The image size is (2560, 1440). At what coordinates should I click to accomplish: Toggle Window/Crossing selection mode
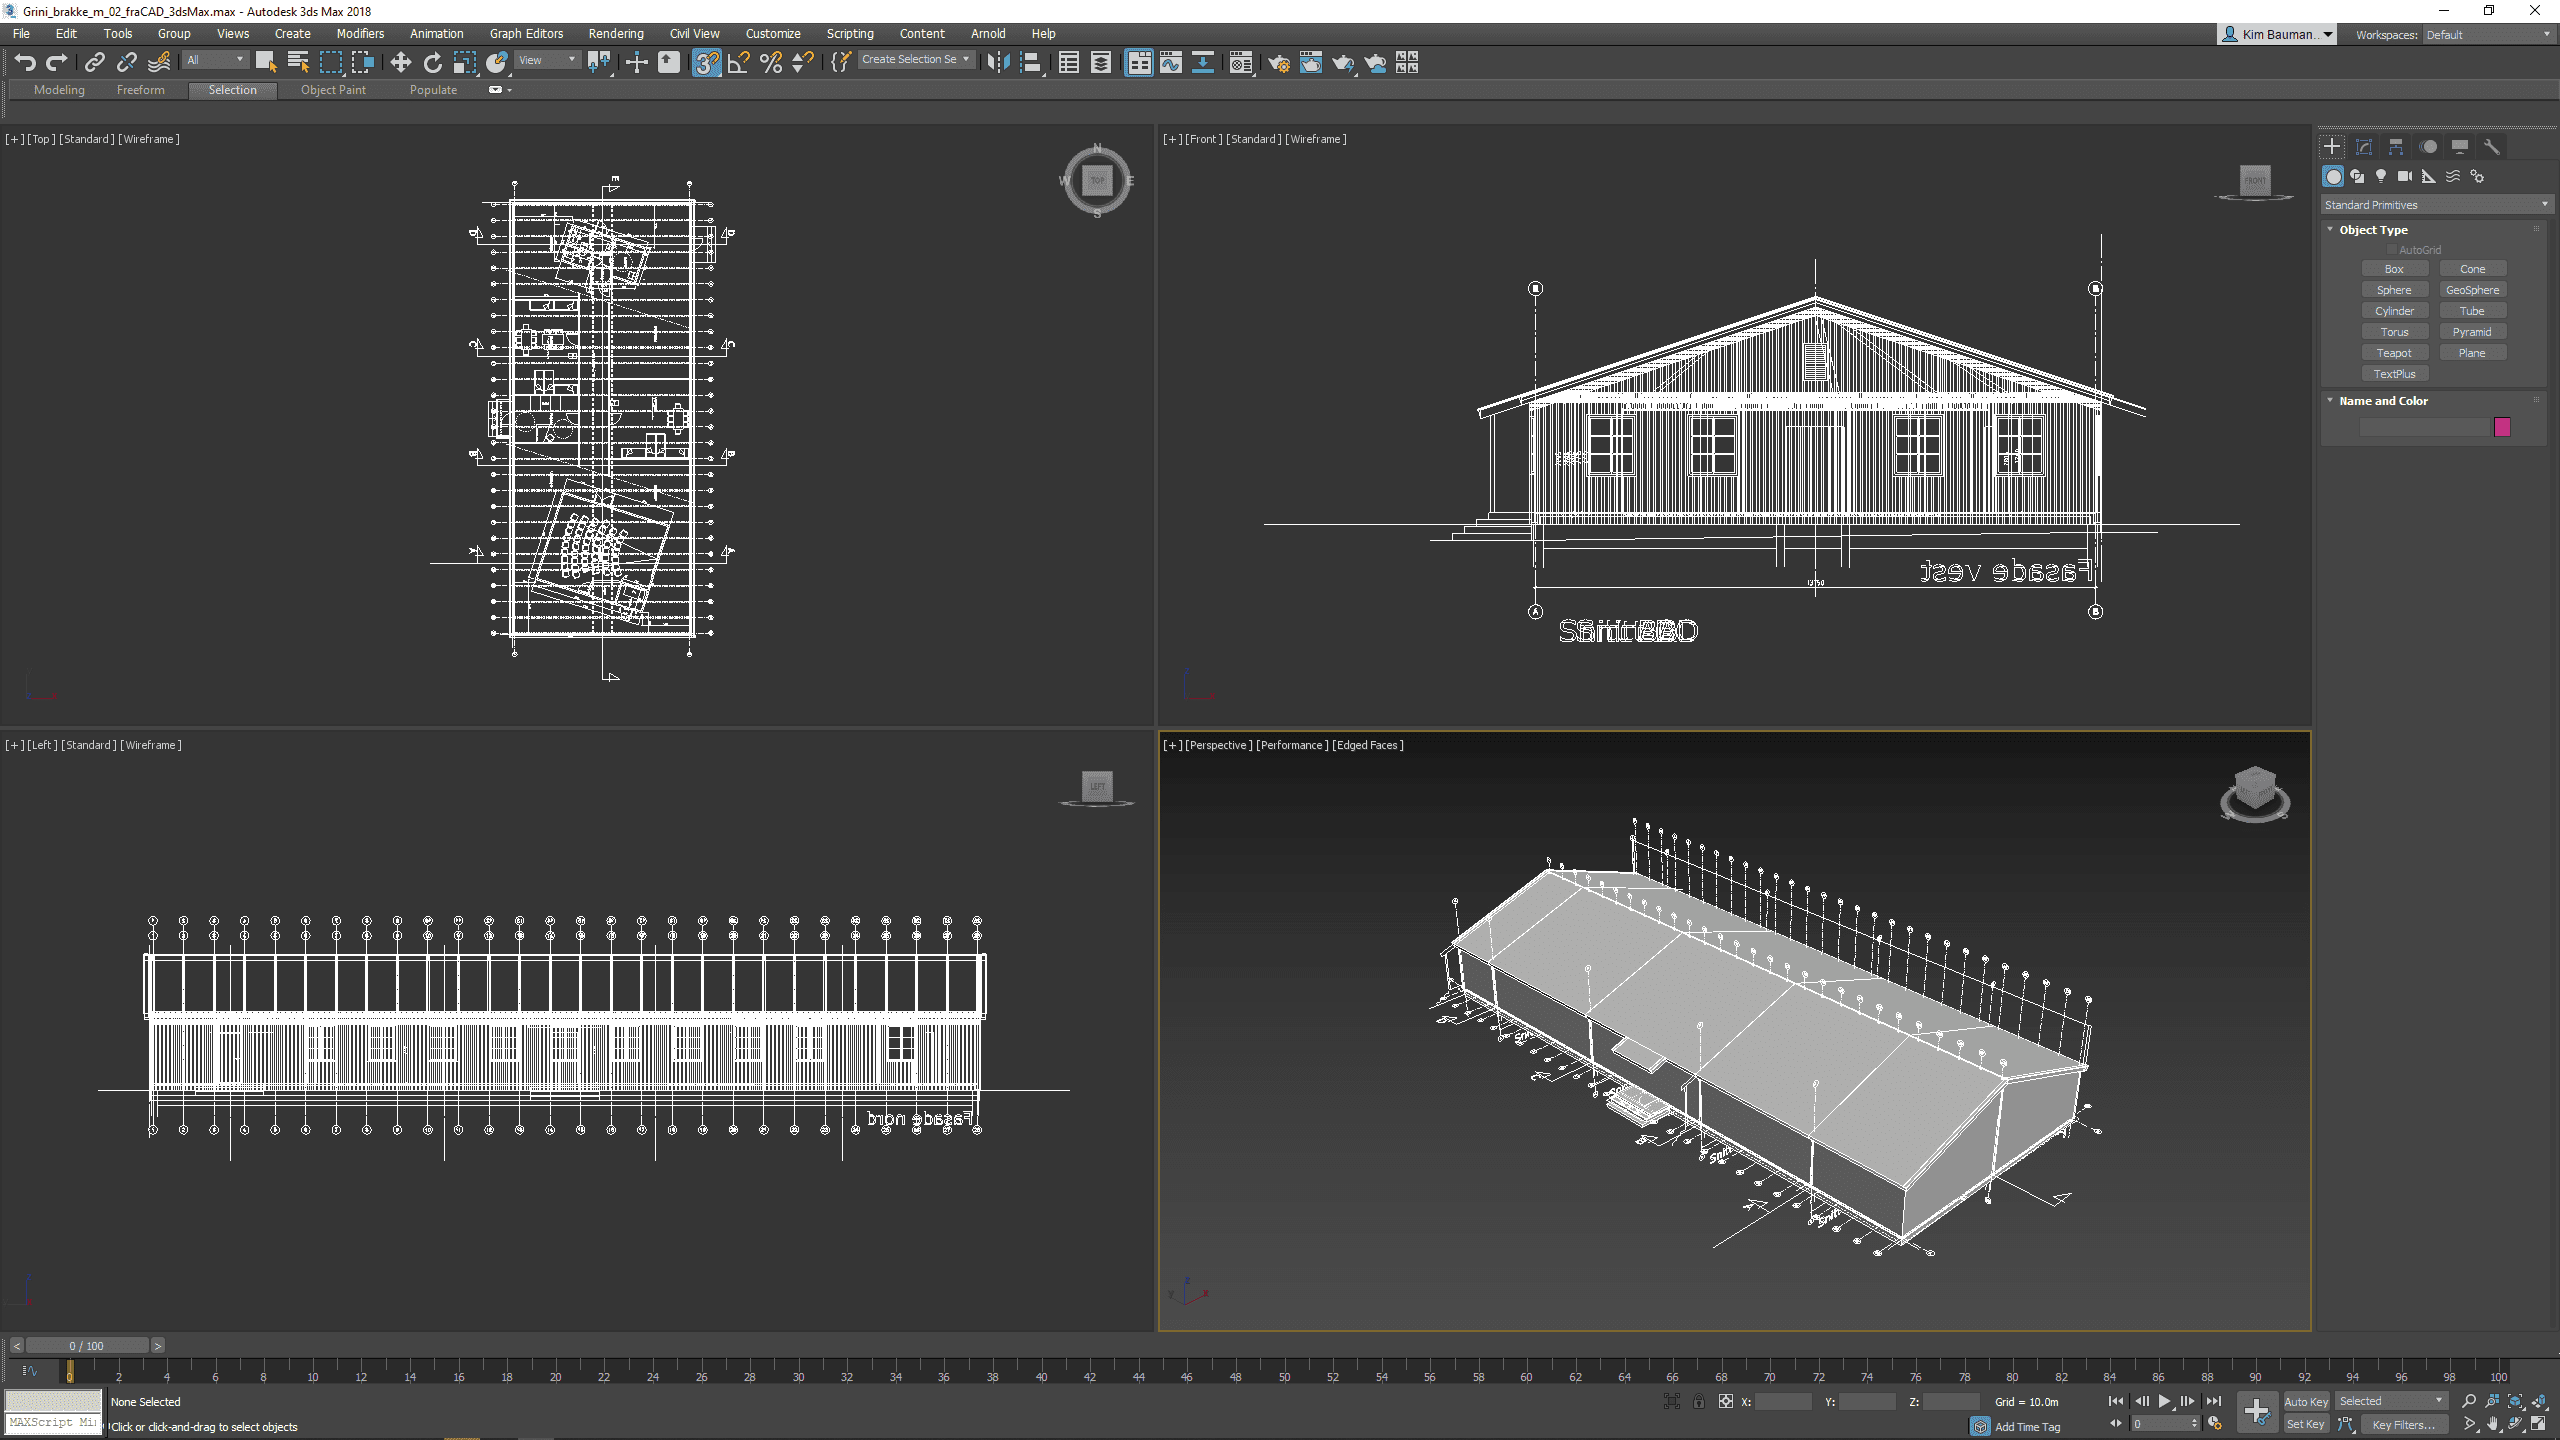point(363,63)
